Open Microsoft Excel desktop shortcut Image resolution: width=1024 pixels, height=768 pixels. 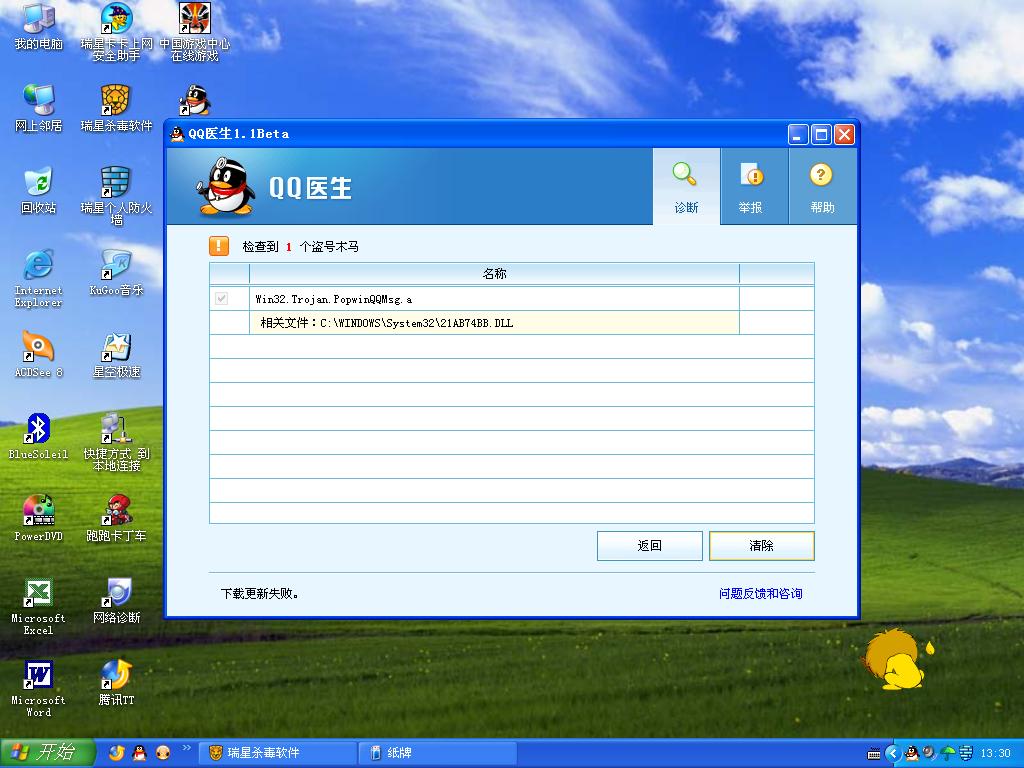39,607
